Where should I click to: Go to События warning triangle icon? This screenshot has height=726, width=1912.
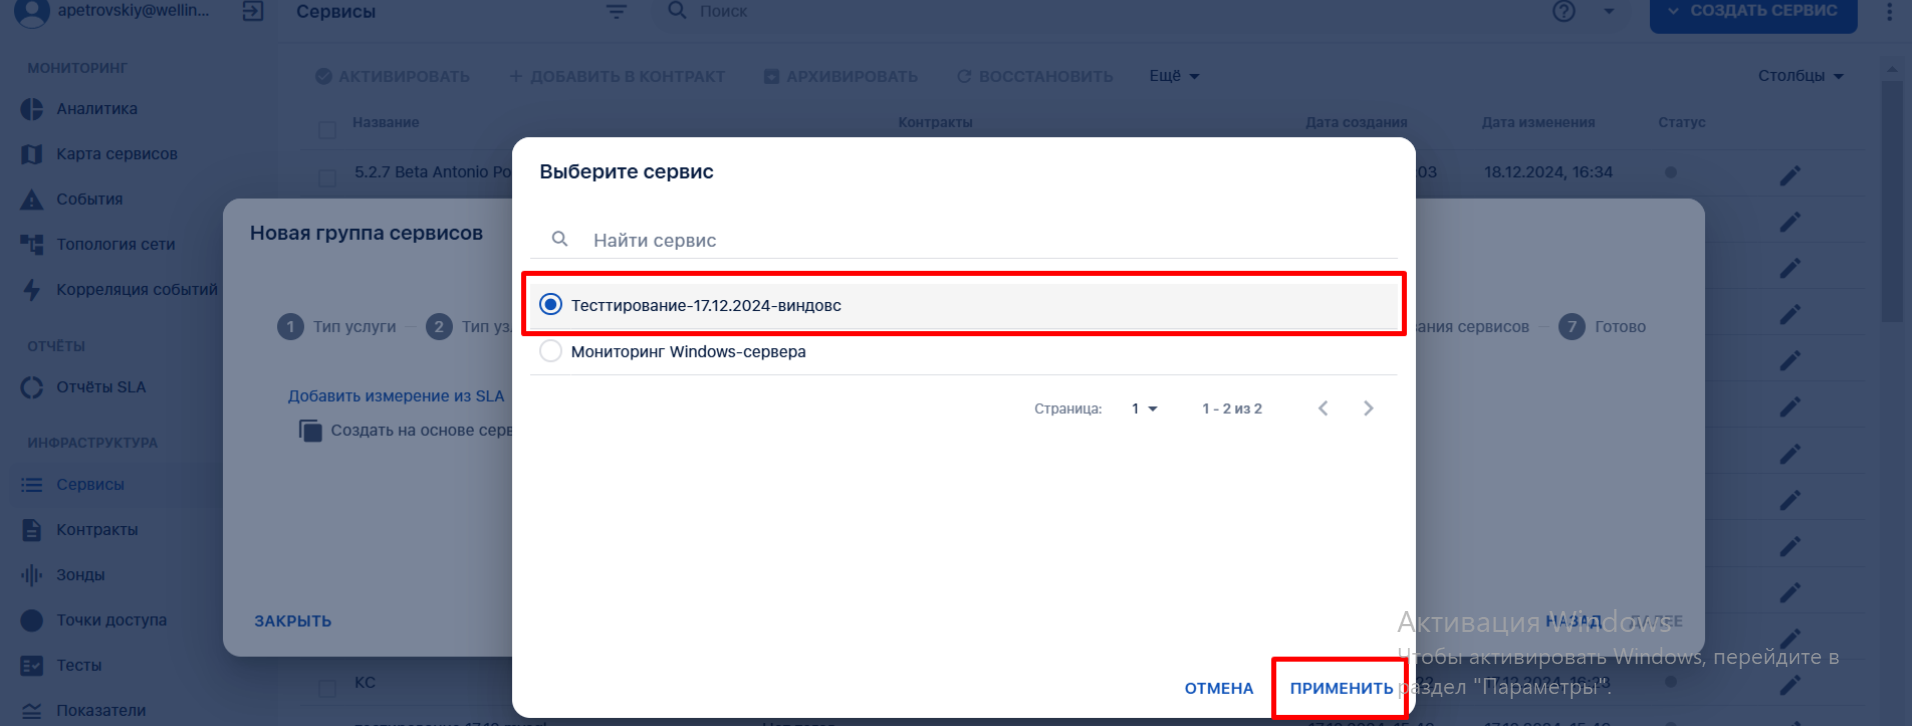pyautogui.click(x=32, y=199)
